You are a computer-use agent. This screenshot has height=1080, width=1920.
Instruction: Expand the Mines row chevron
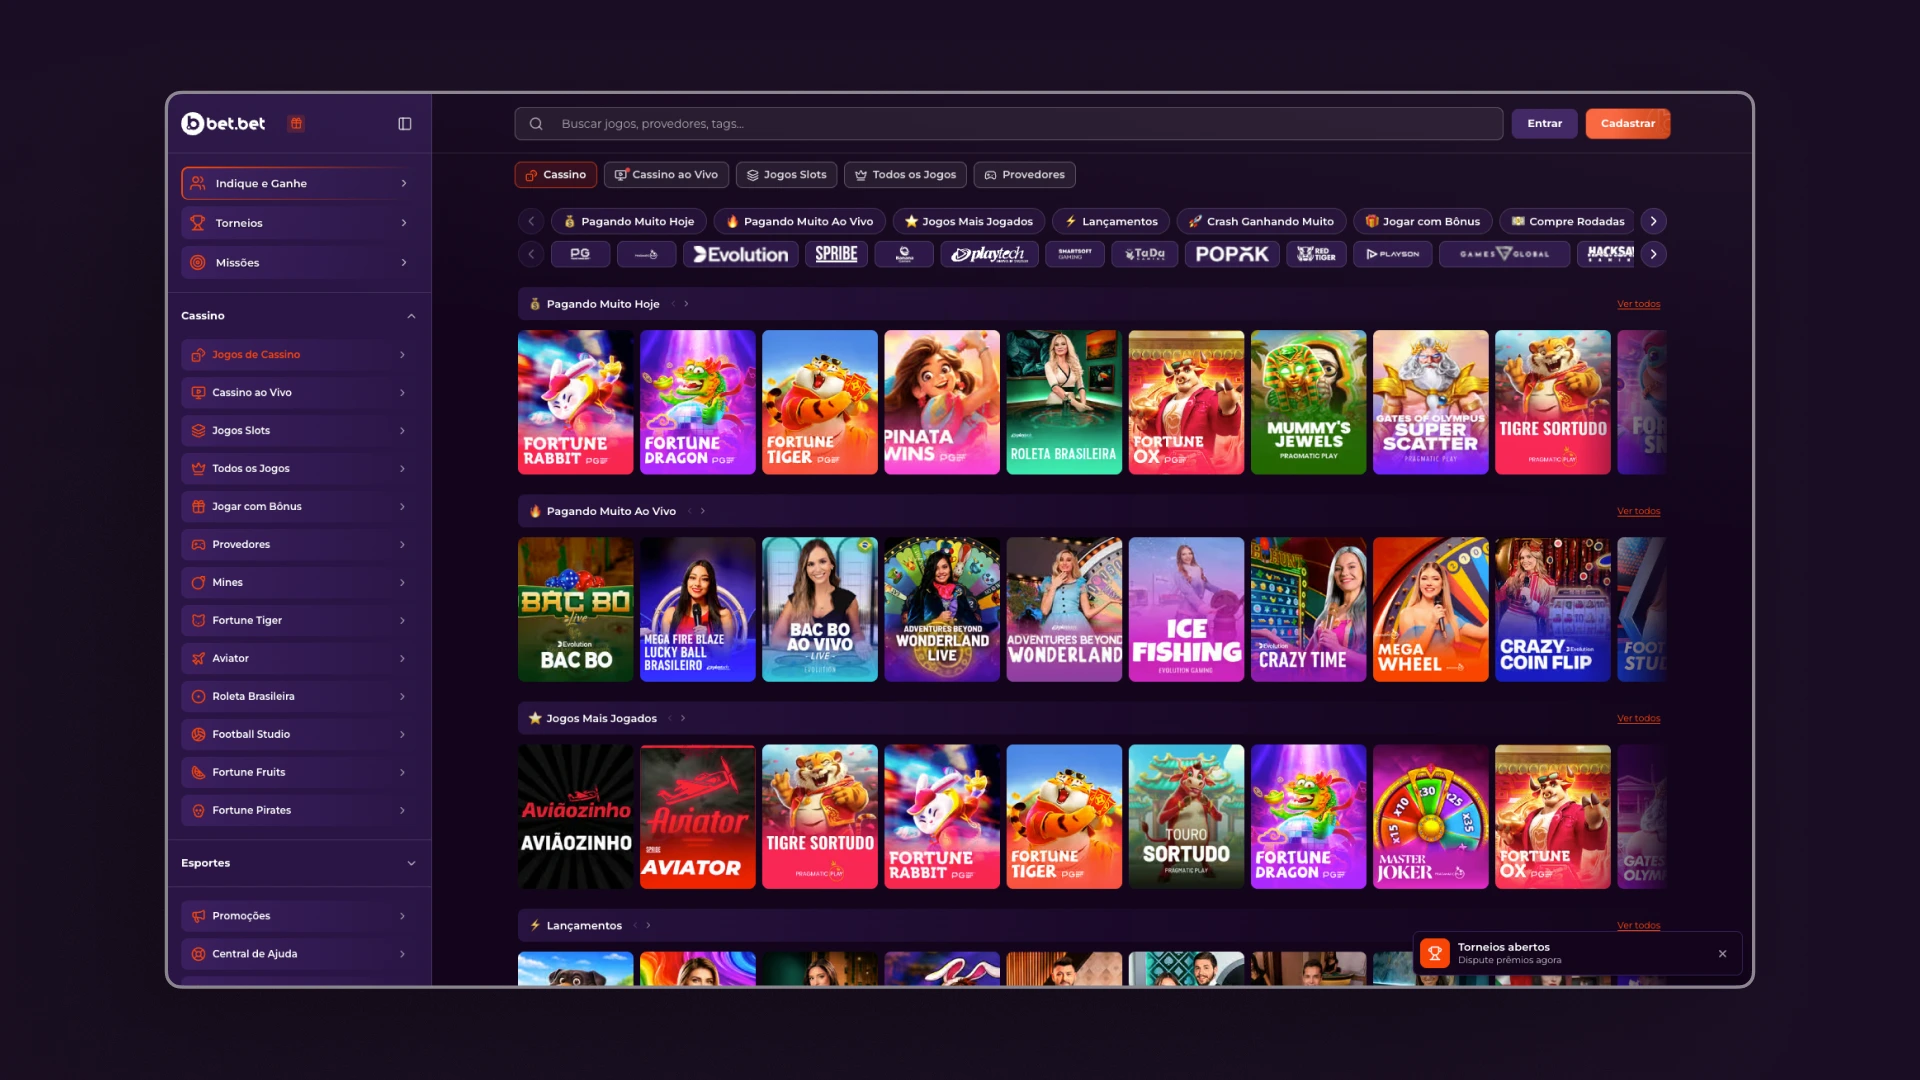tap(402, 583)
